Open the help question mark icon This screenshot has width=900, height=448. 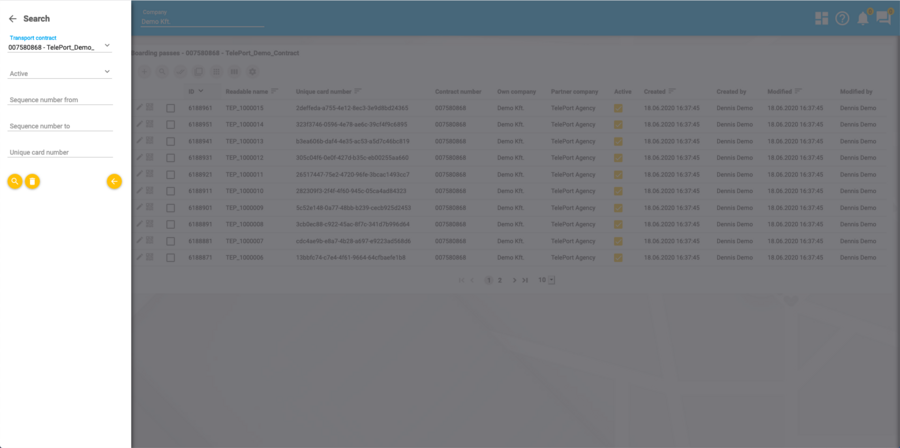pos(842,18)
